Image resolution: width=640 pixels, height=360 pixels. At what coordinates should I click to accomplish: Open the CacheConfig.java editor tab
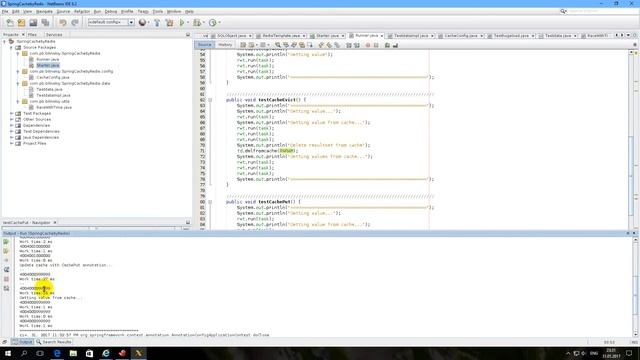[461, 36]
